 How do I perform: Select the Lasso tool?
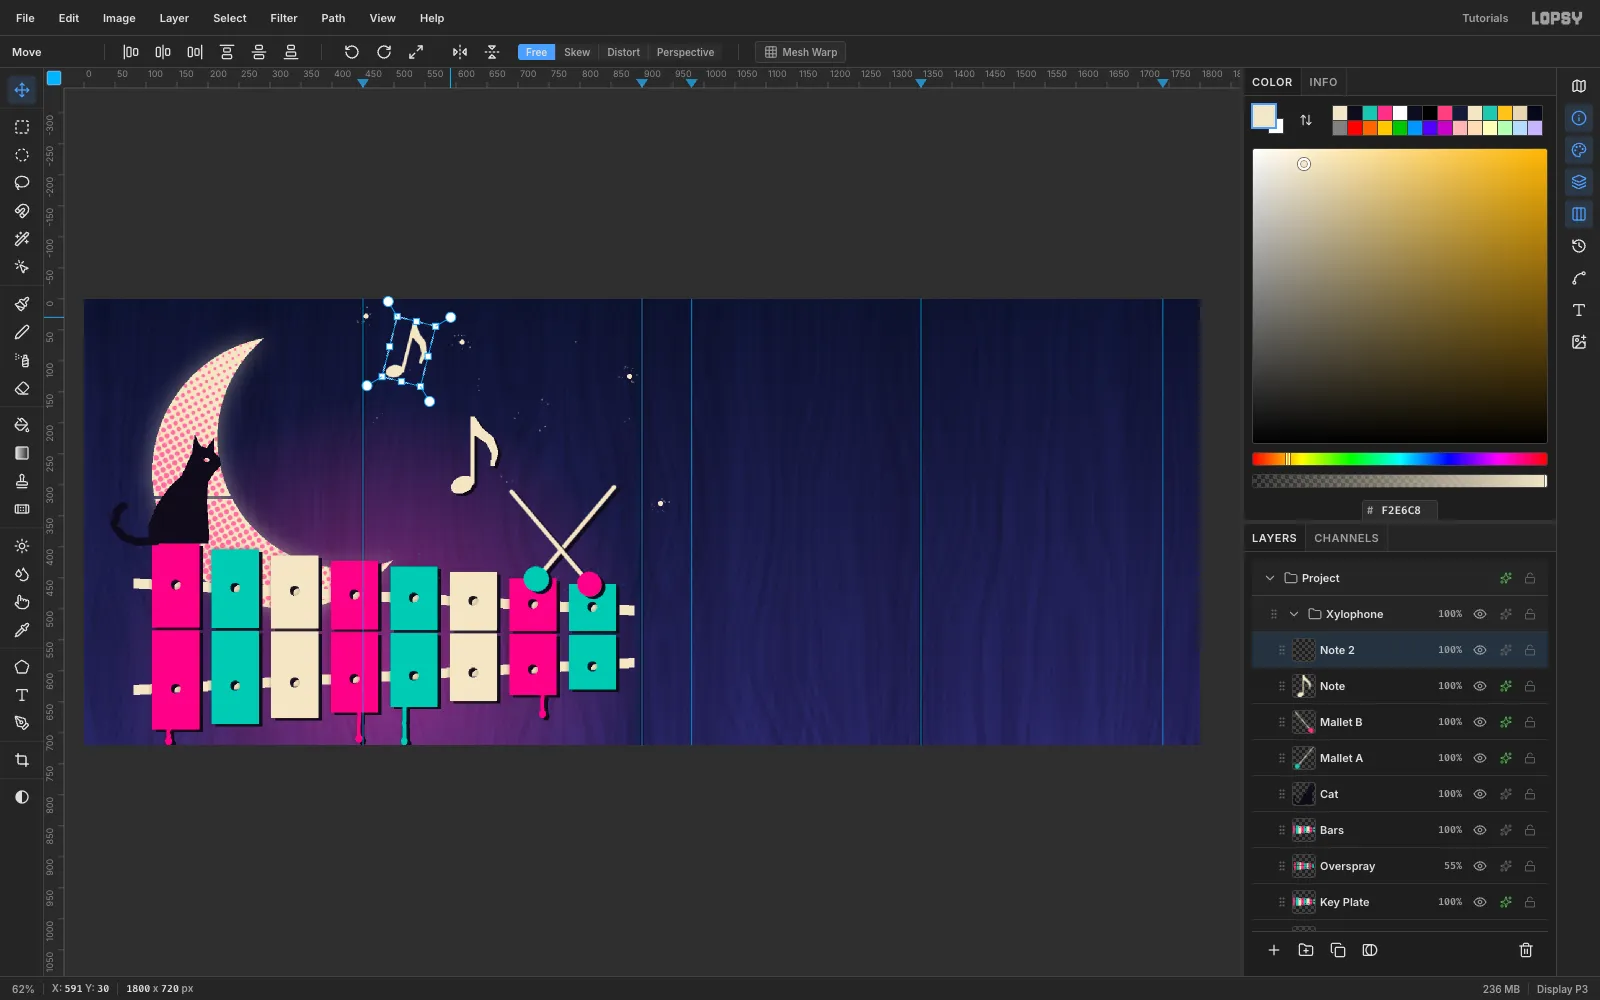(x=21, y=183)
